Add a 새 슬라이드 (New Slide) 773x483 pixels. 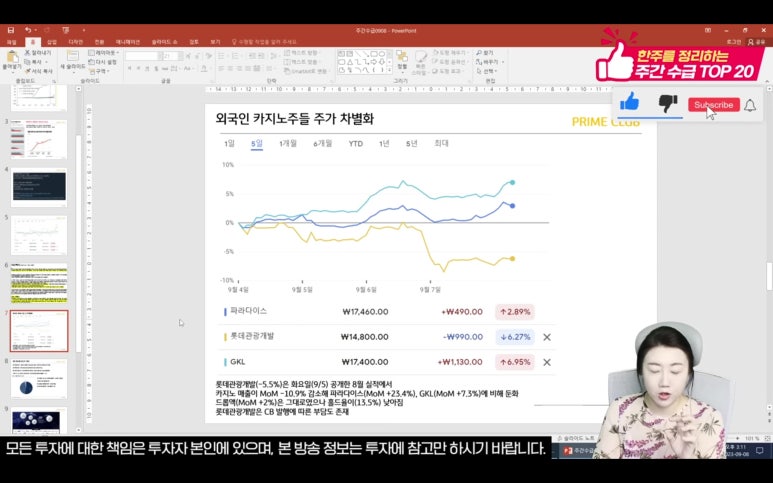pos(73,60)
